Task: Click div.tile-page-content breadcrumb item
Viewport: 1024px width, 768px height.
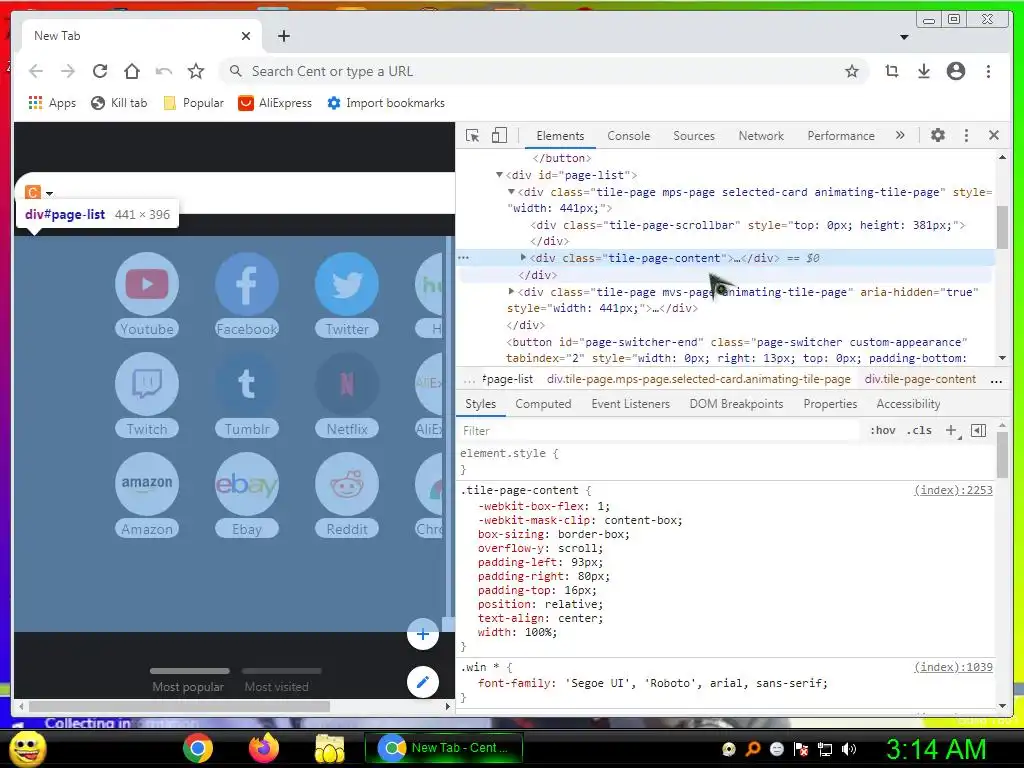Action: tap(920, 379)
